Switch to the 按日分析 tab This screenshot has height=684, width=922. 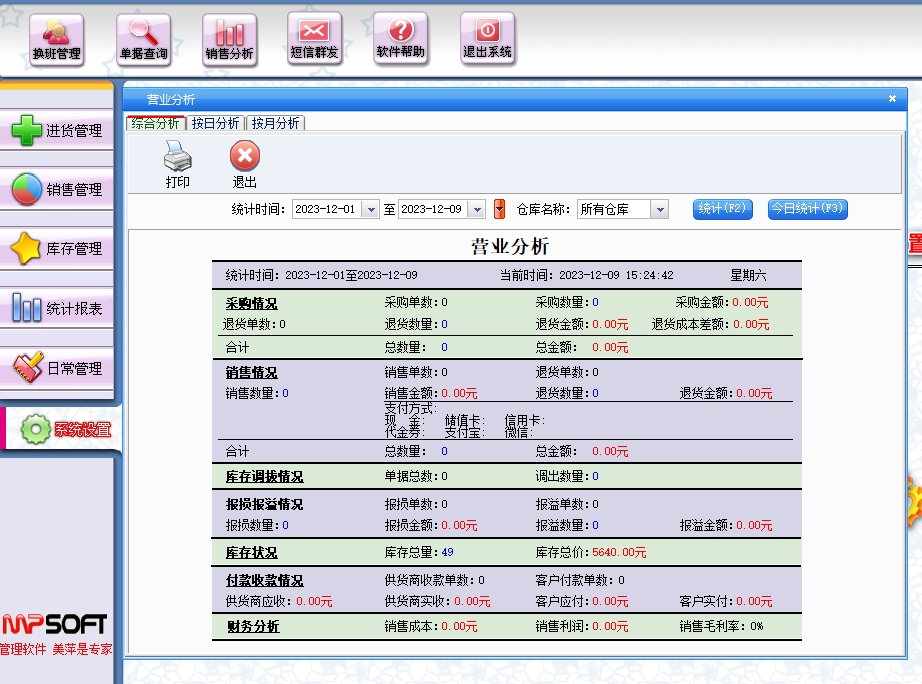click(x=215, y=123)
